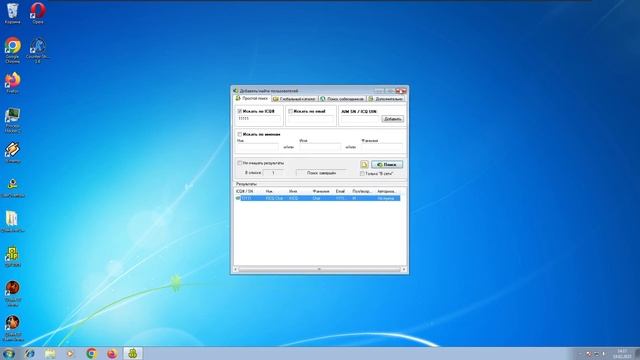640x360 pixels.
Task: Open Windows Explorer from the taskbar
Action: tap(50, 353)
